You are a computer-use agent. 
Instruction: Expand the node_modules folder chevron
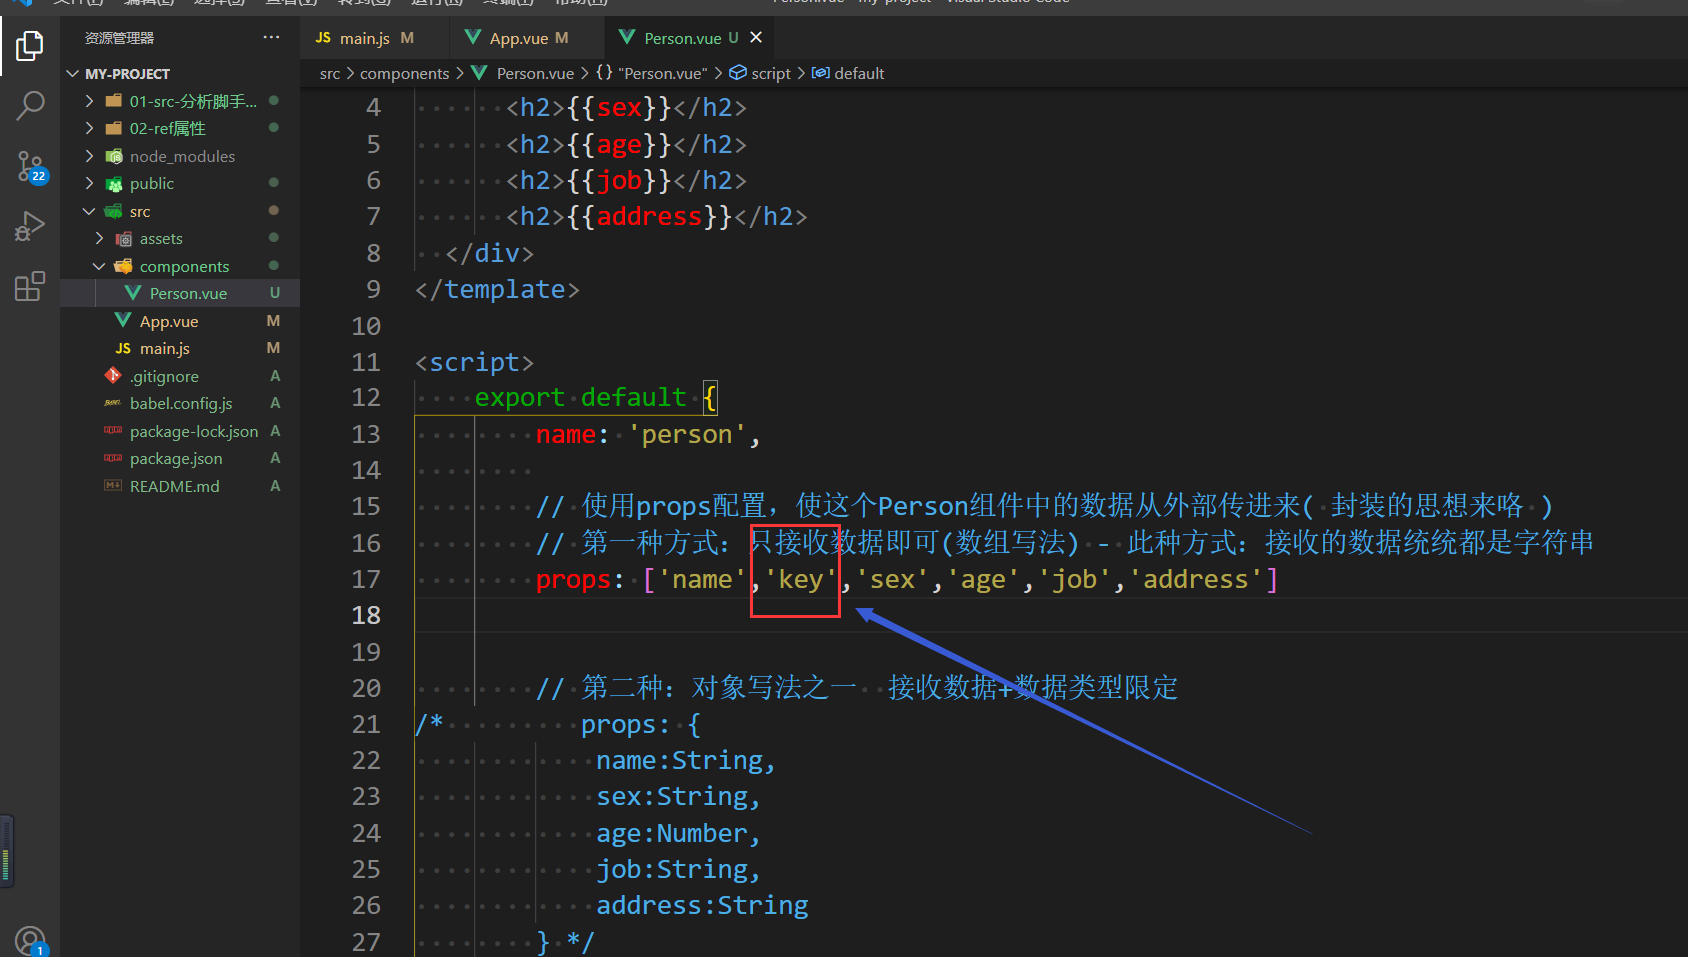tap(90, 156)
